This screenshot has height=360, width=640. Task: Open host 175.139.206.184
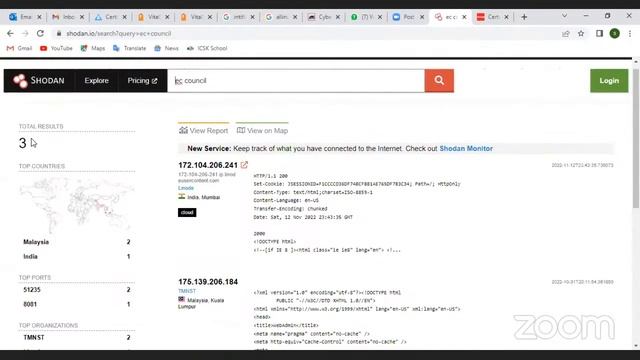[208, 282]
